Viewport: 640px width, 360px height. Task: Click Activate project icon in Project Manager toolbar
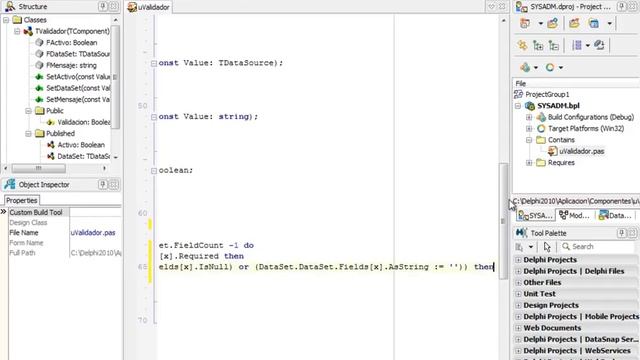[525, 24]
